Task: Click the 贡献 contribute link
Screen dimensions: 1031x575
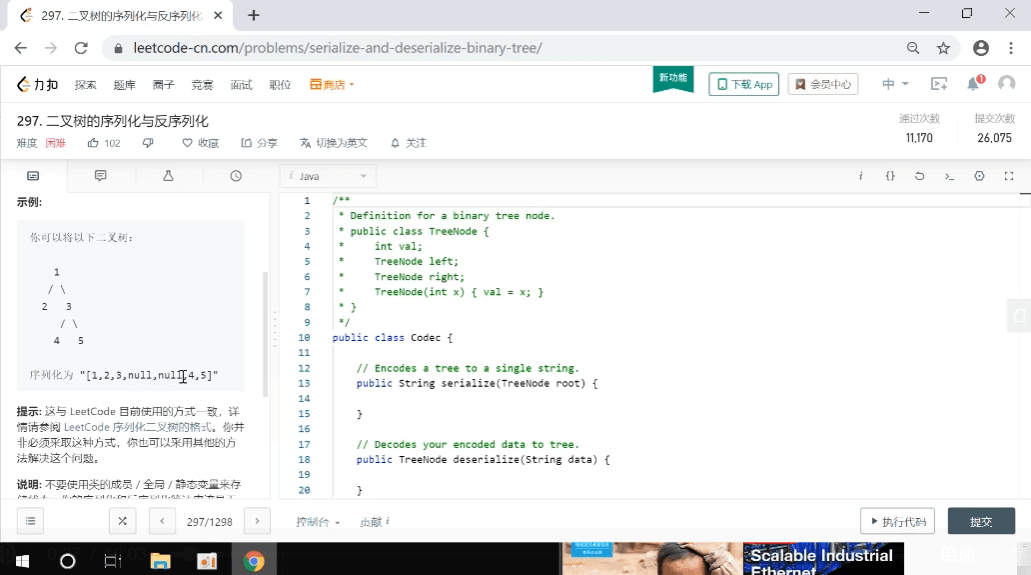Action: point(374,522)
